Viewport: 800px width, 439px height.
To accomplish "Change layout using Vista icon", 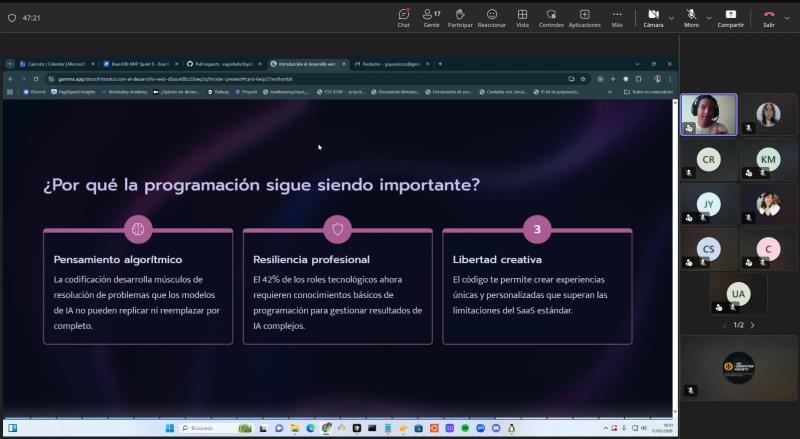I will pyautogui.click(x=522, y=15).
